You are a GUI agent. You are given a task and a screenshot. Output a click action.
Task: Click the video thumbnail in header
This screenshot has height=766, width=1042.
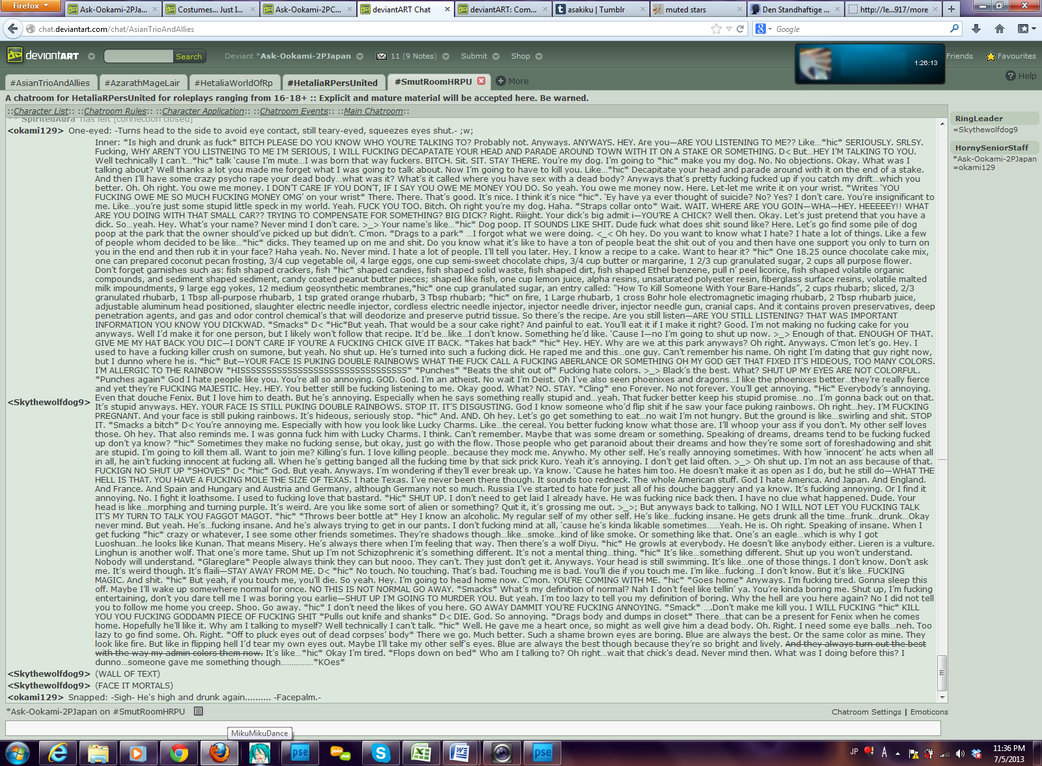pos(869,64)
